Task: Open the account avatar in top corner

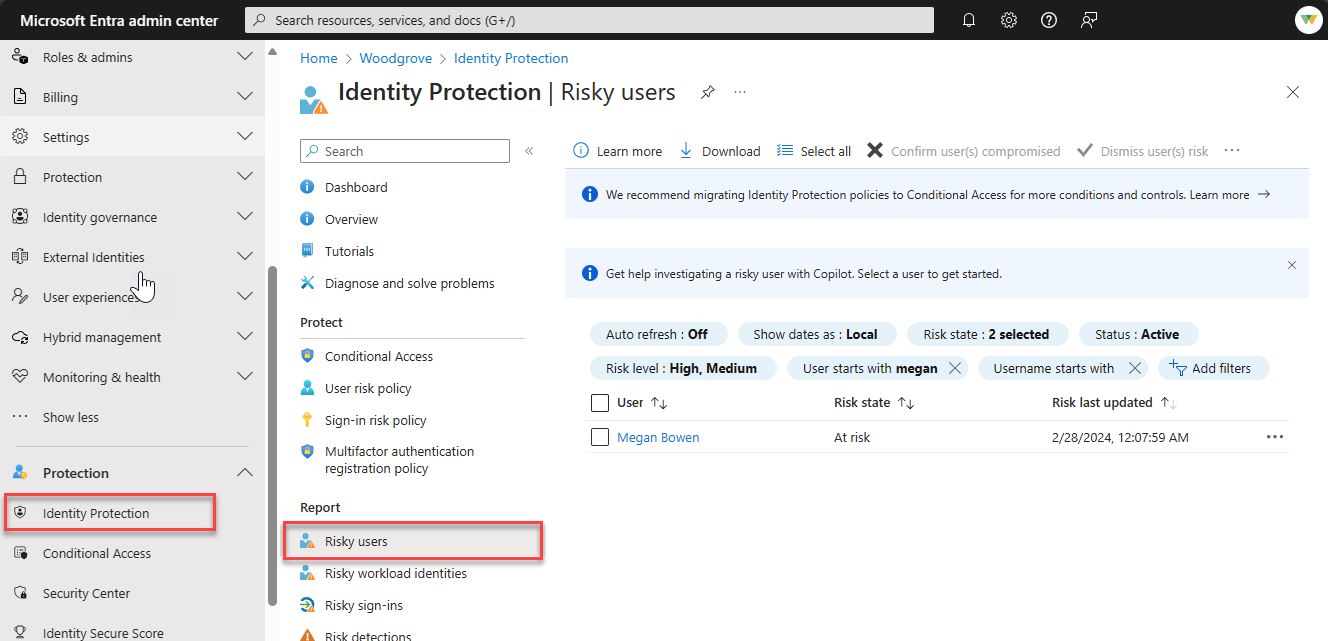Action: [1308, 20]
